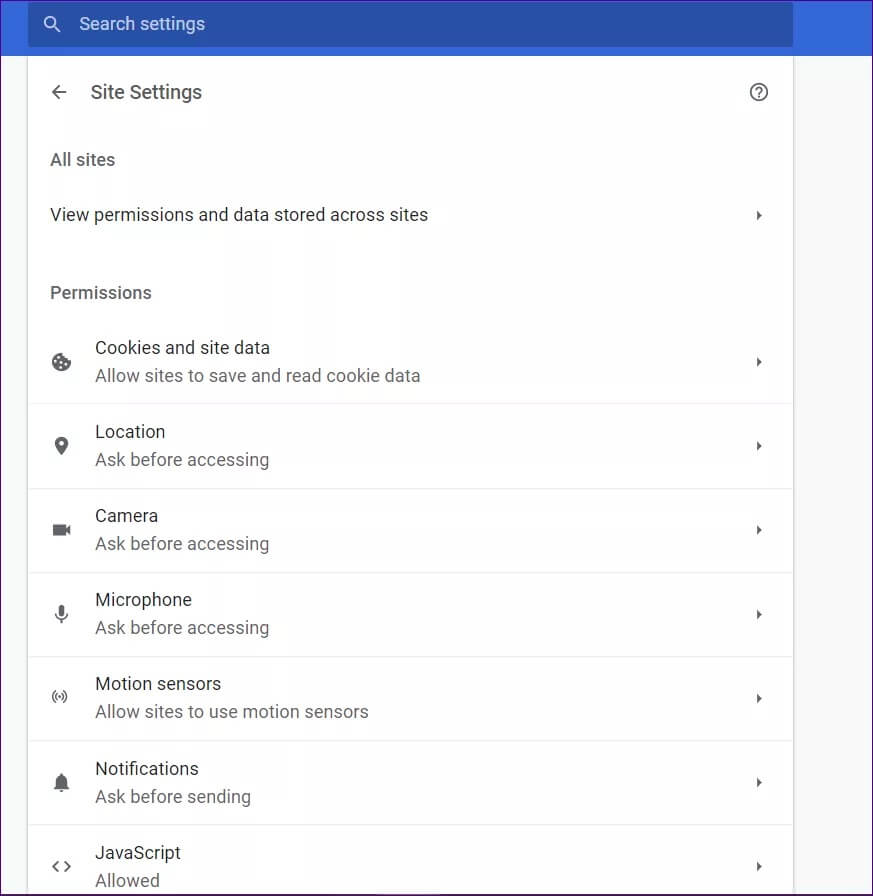The height and width of the screenshot is (896, 873).
Task: Click the Camera icon
Action: [x=61, y=530]
